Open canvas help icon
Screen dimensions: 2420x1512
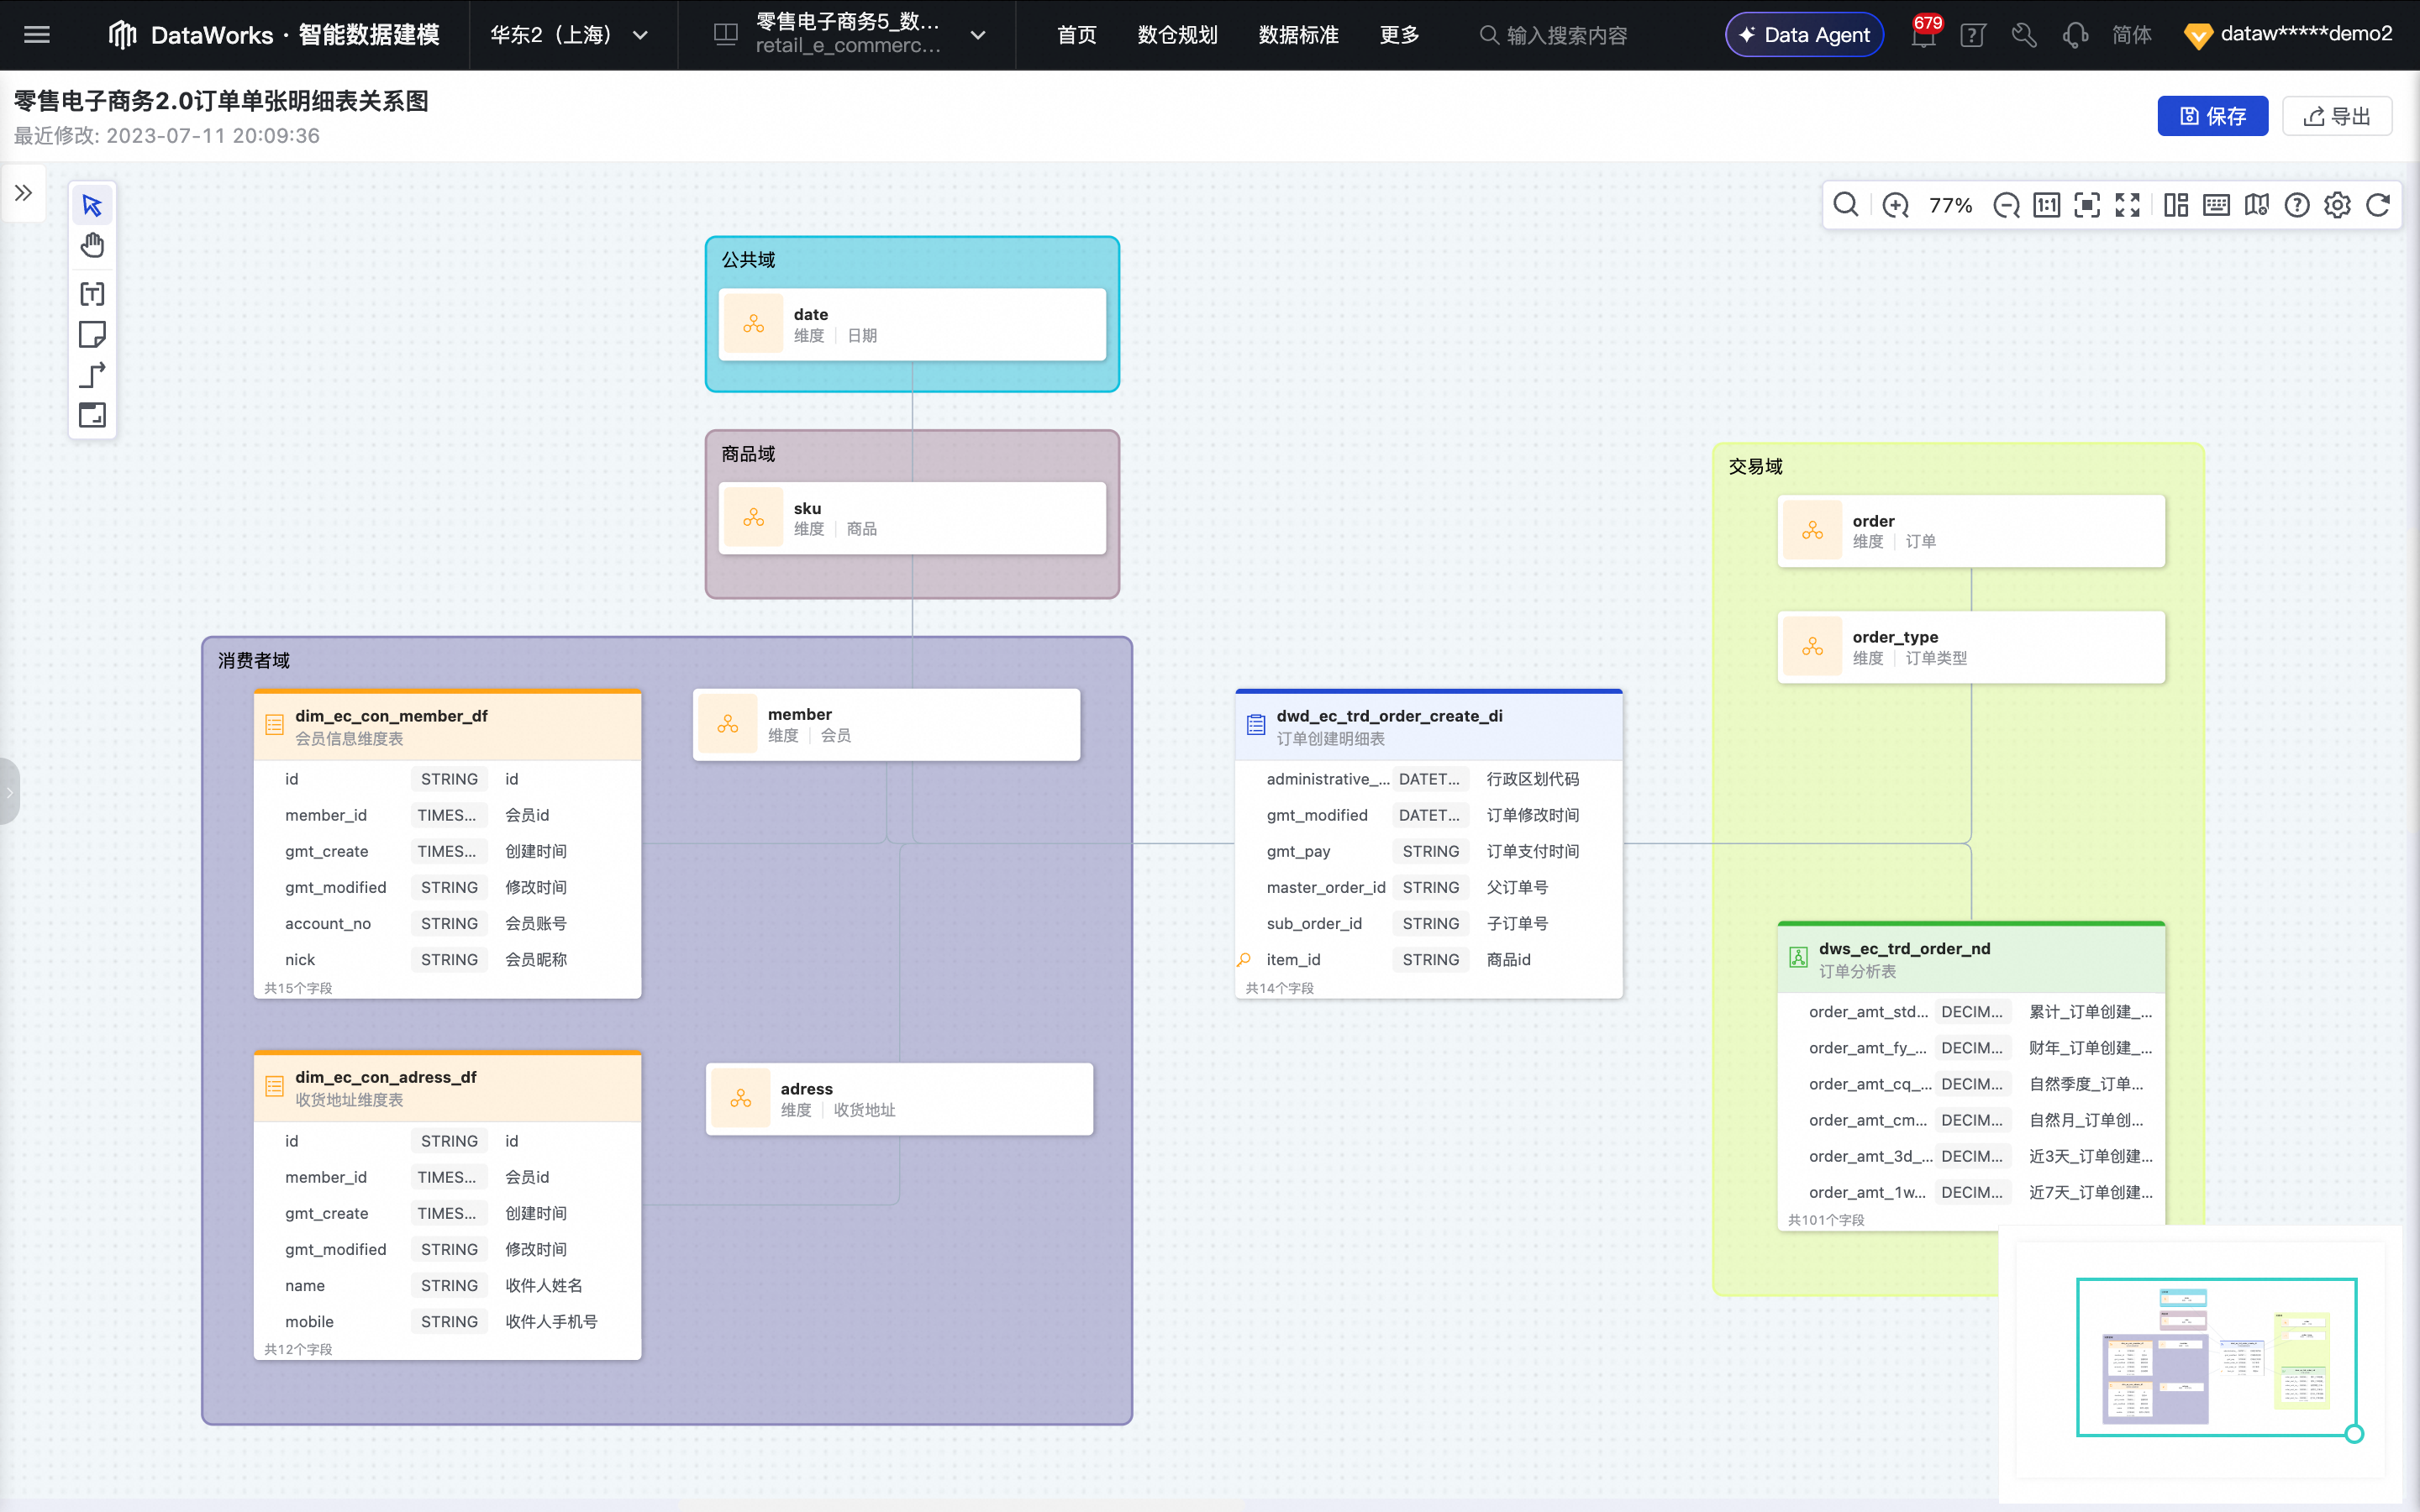click(2297, 205)
